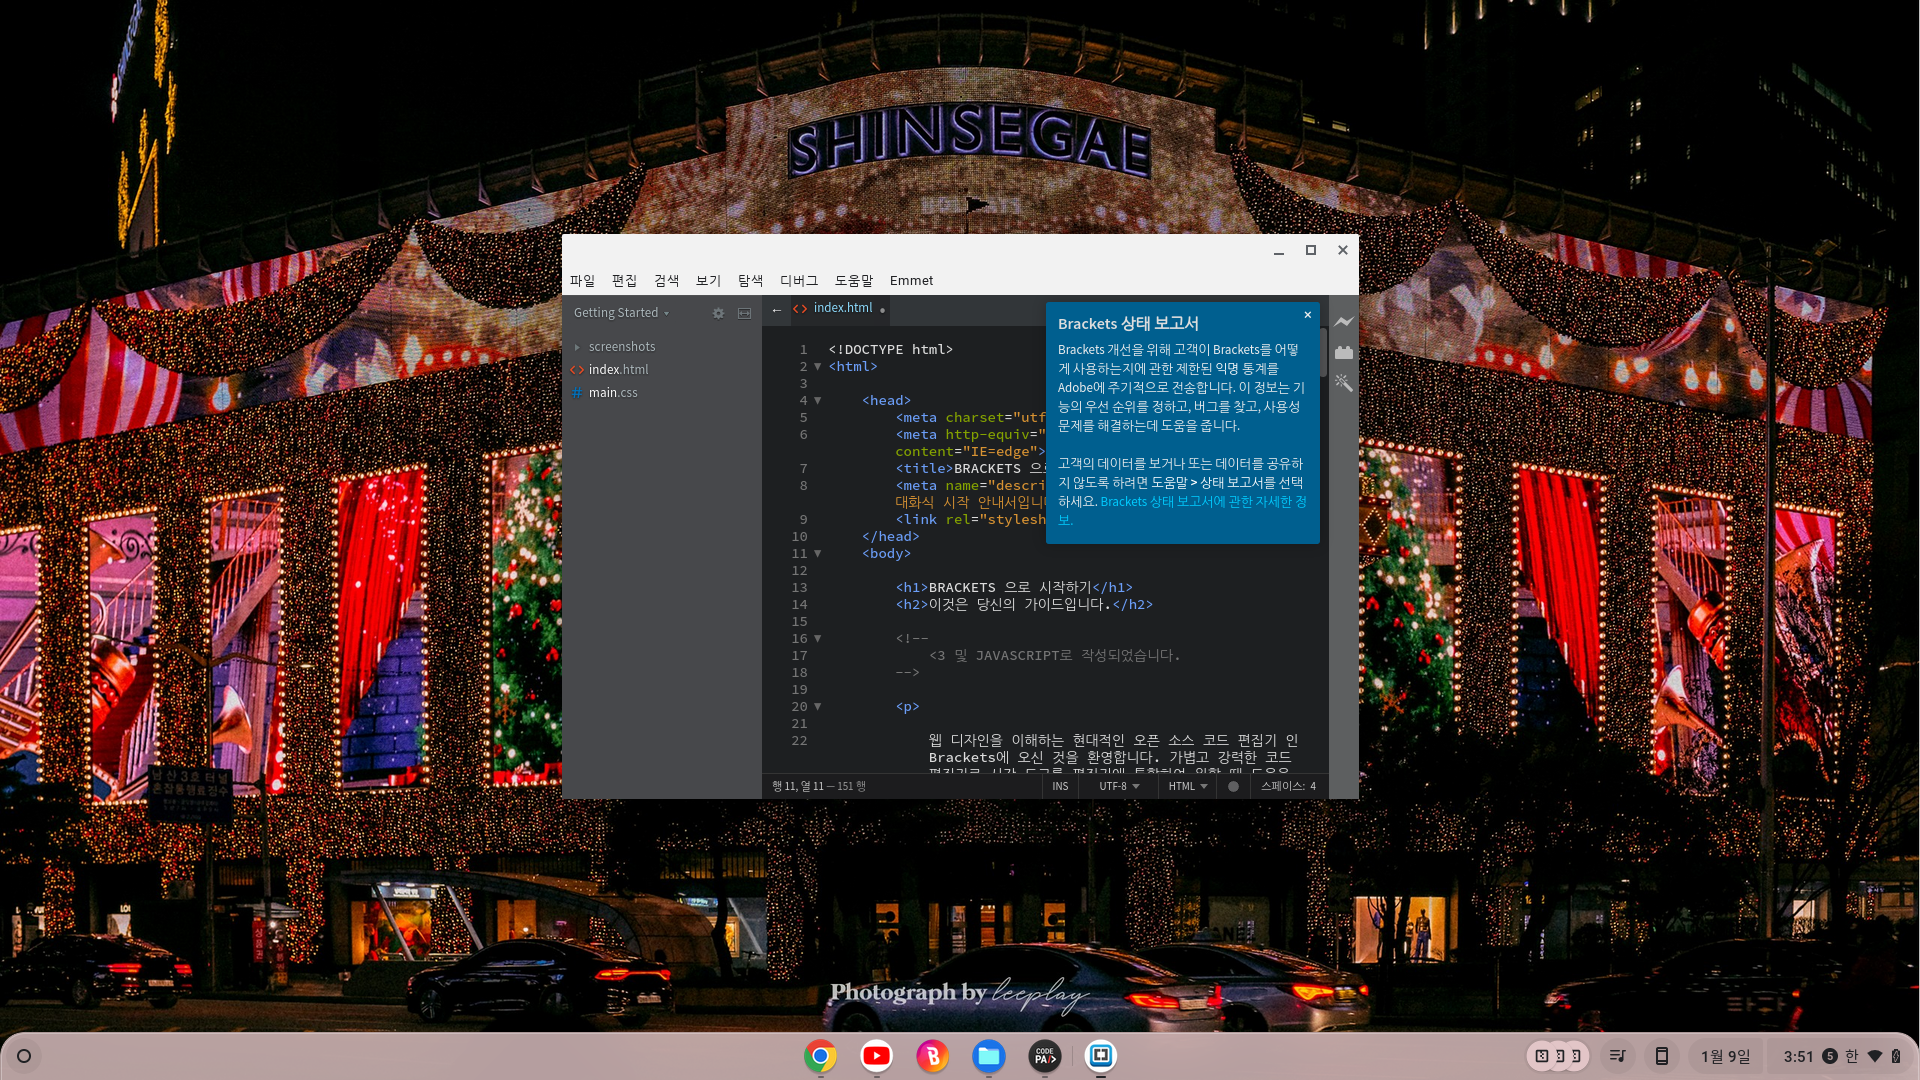This screenshot has width=1920, height=1080.
Task: Click the editor vertical scrollbar thumb
Action: [x=1324, y=352]
